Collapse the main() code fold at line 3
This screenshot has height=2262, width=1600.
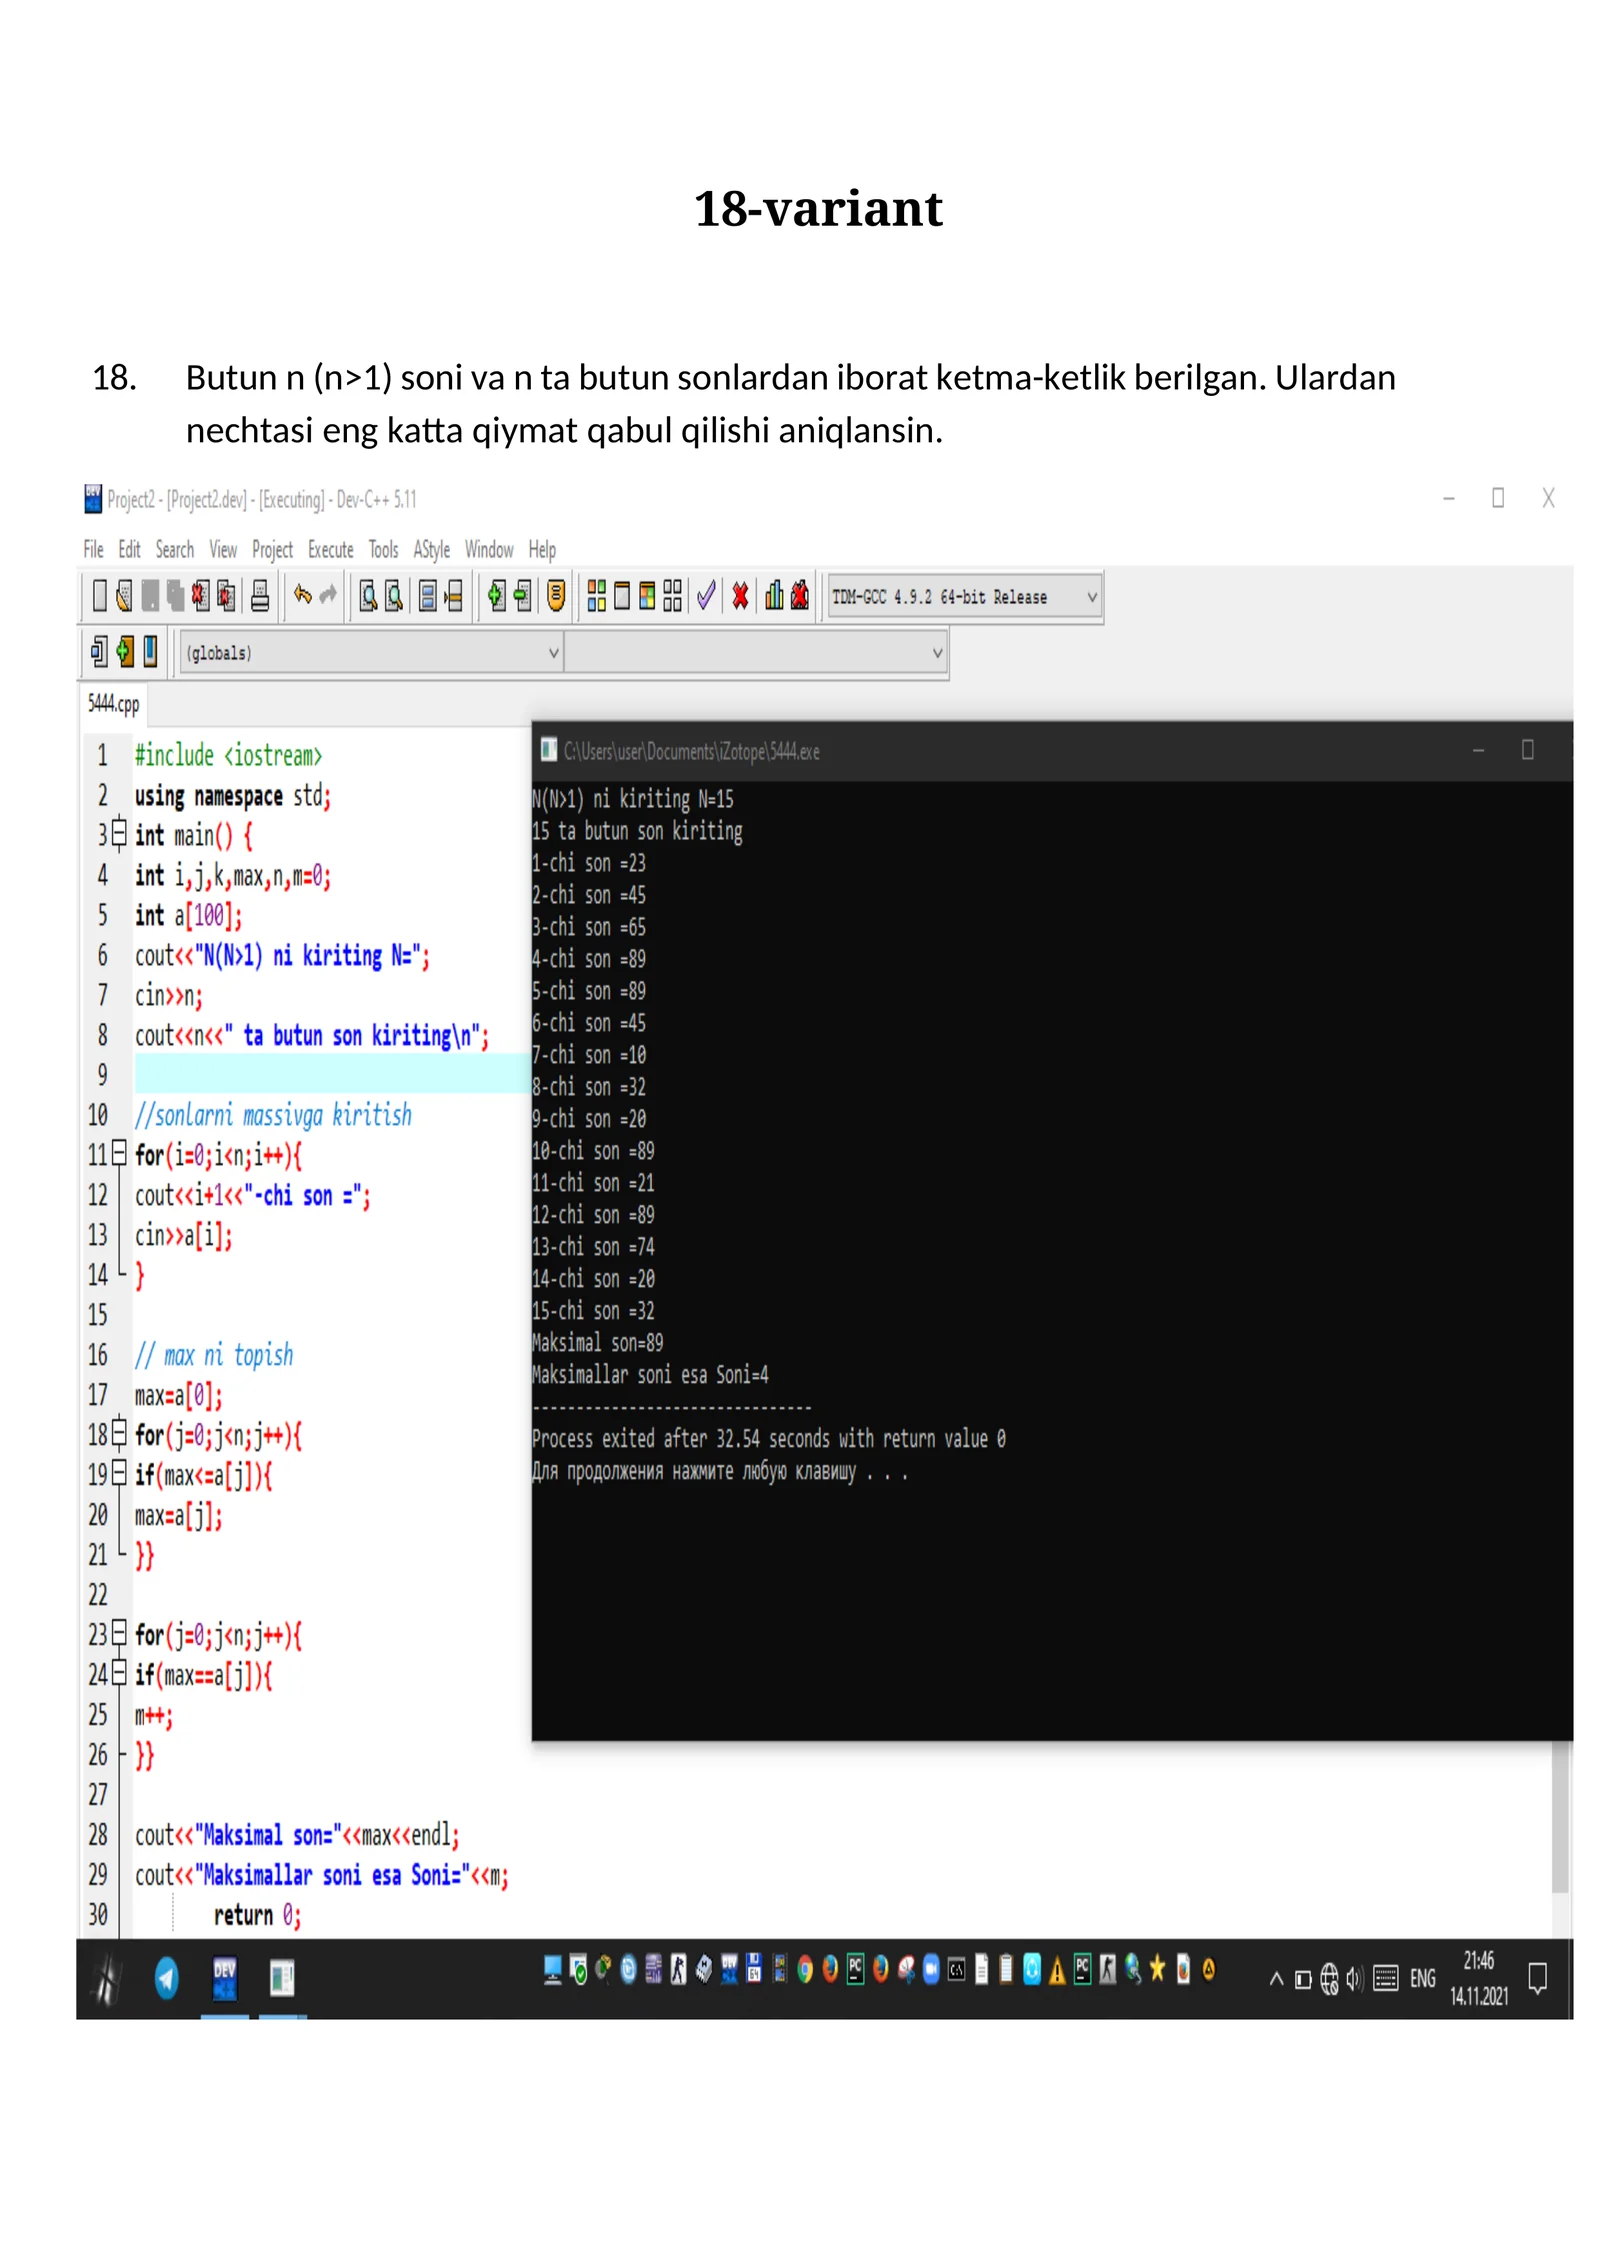119,833
